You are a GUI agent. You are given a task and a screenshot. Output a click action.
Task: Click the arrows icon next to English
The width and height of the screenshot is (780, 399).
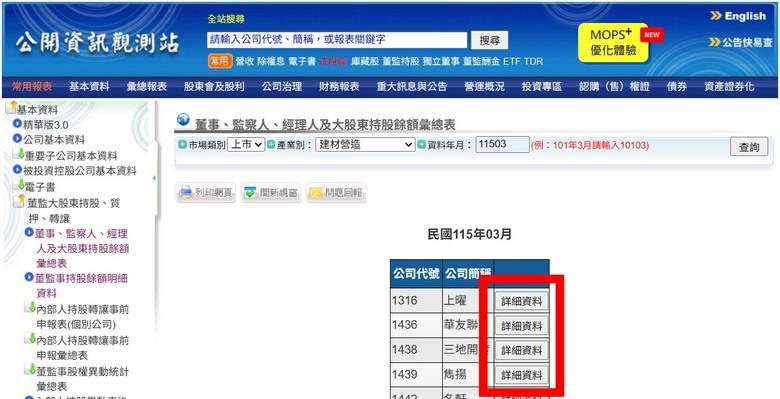[x=715, y=16]
